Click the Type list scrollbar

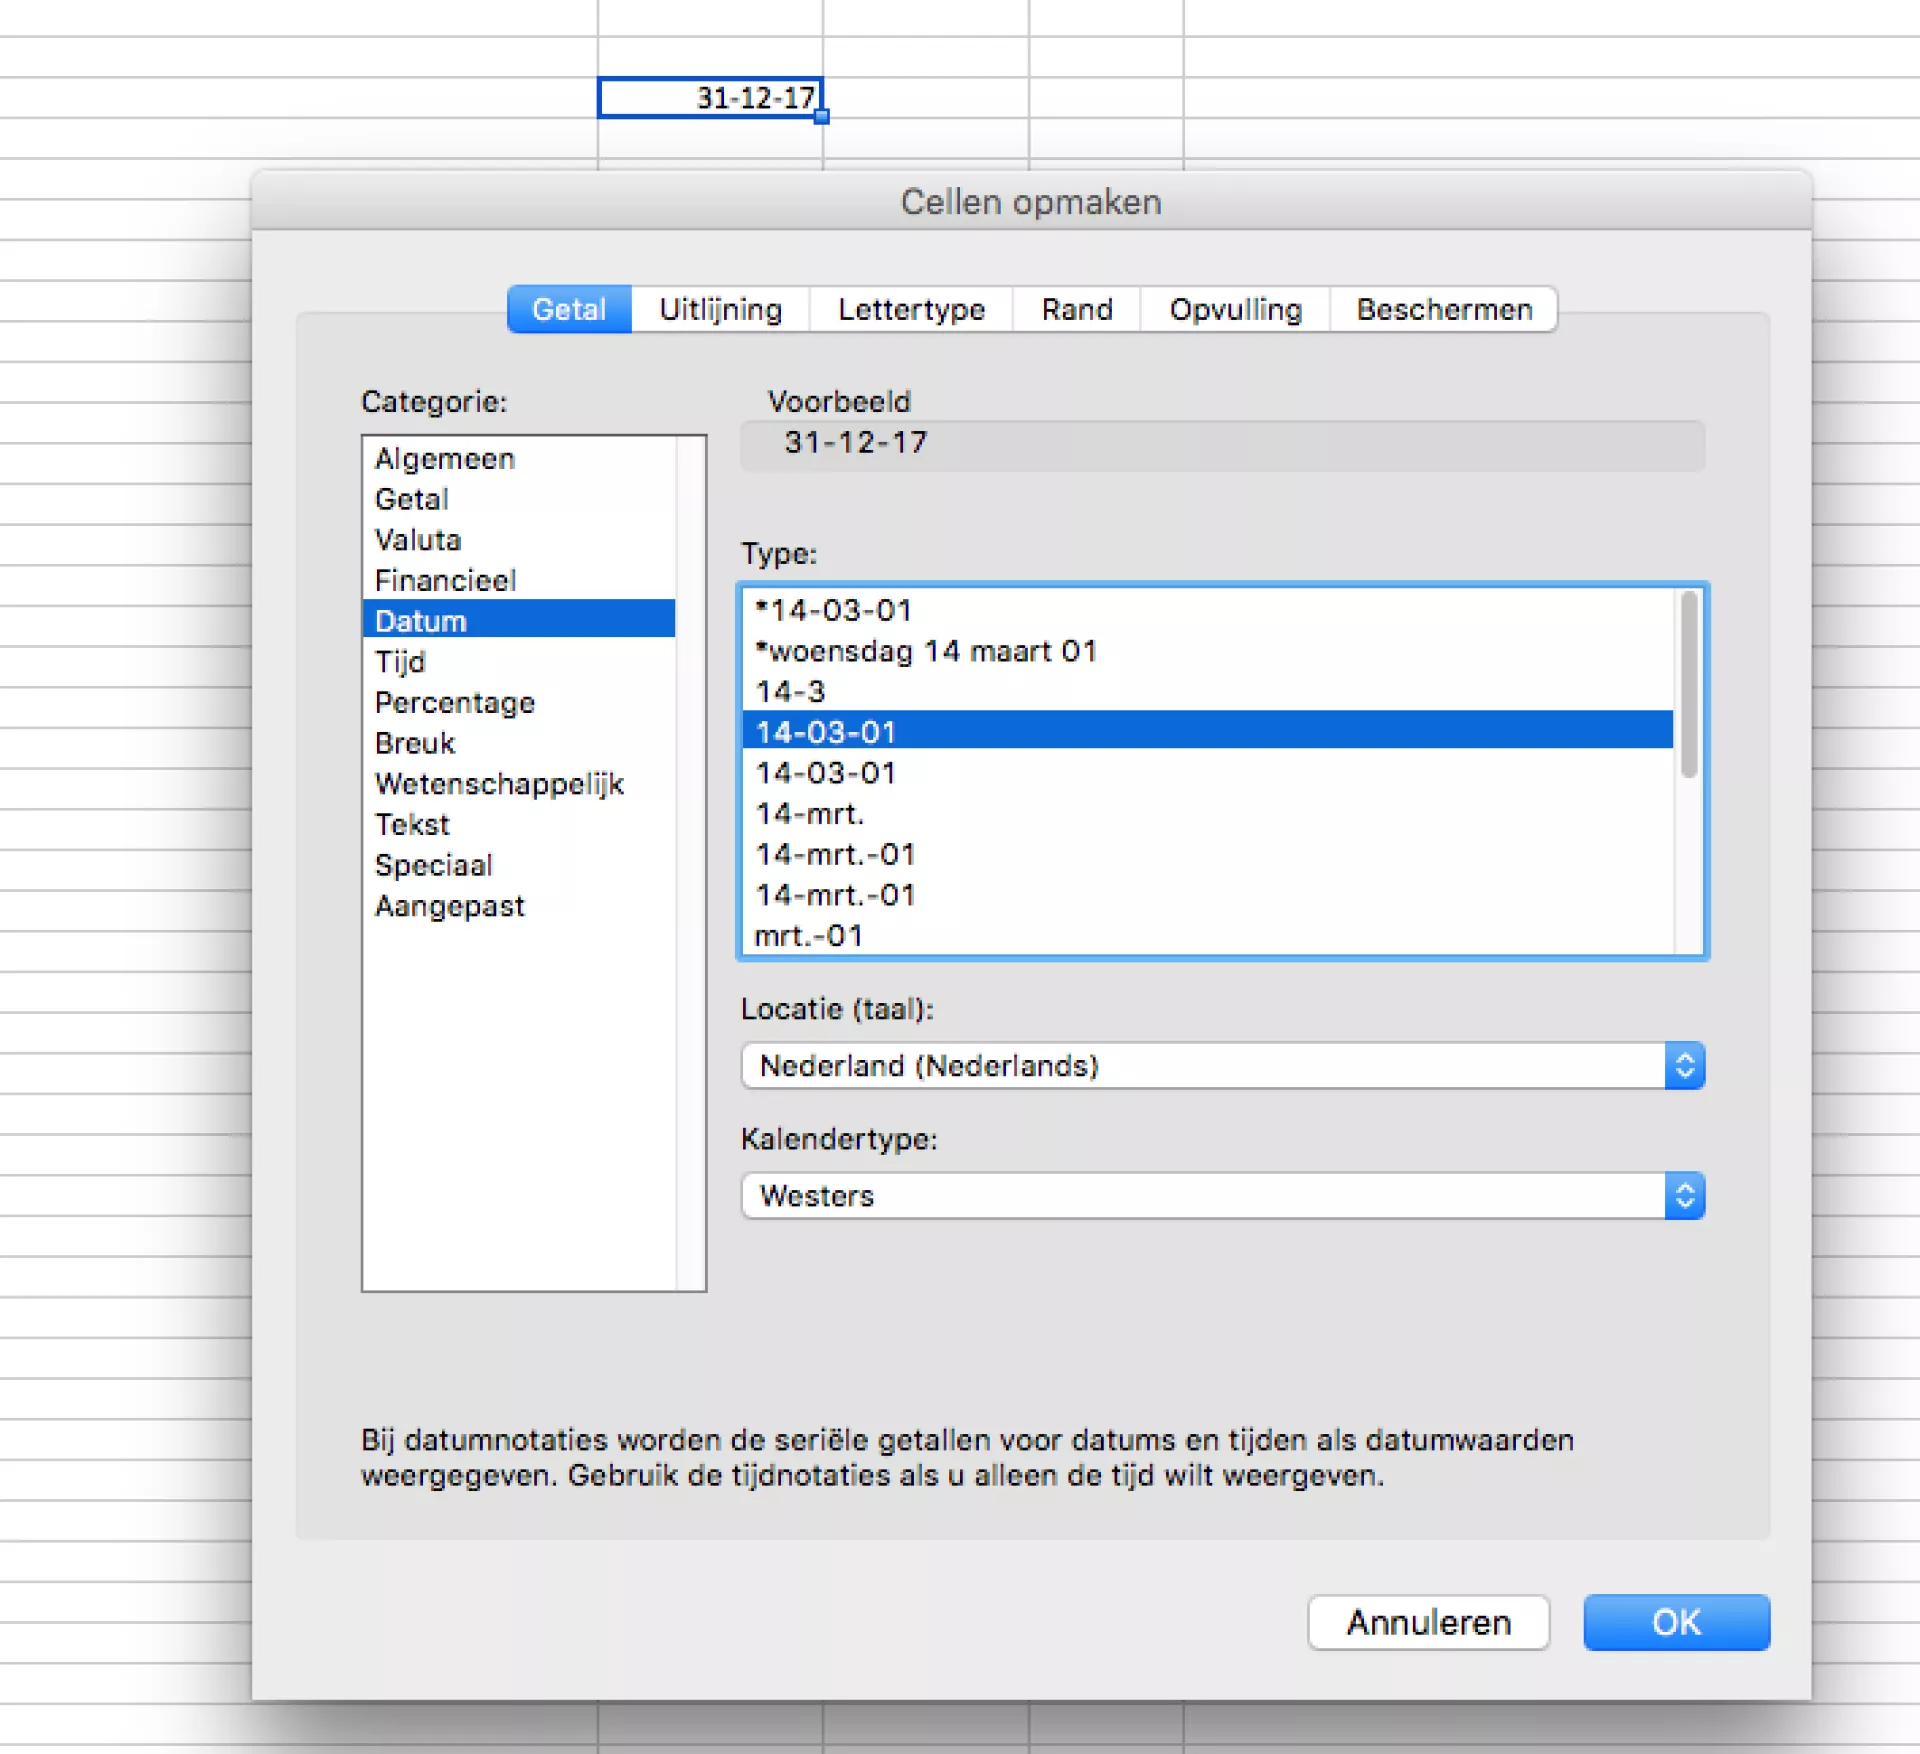click(x=1689, y=684)
